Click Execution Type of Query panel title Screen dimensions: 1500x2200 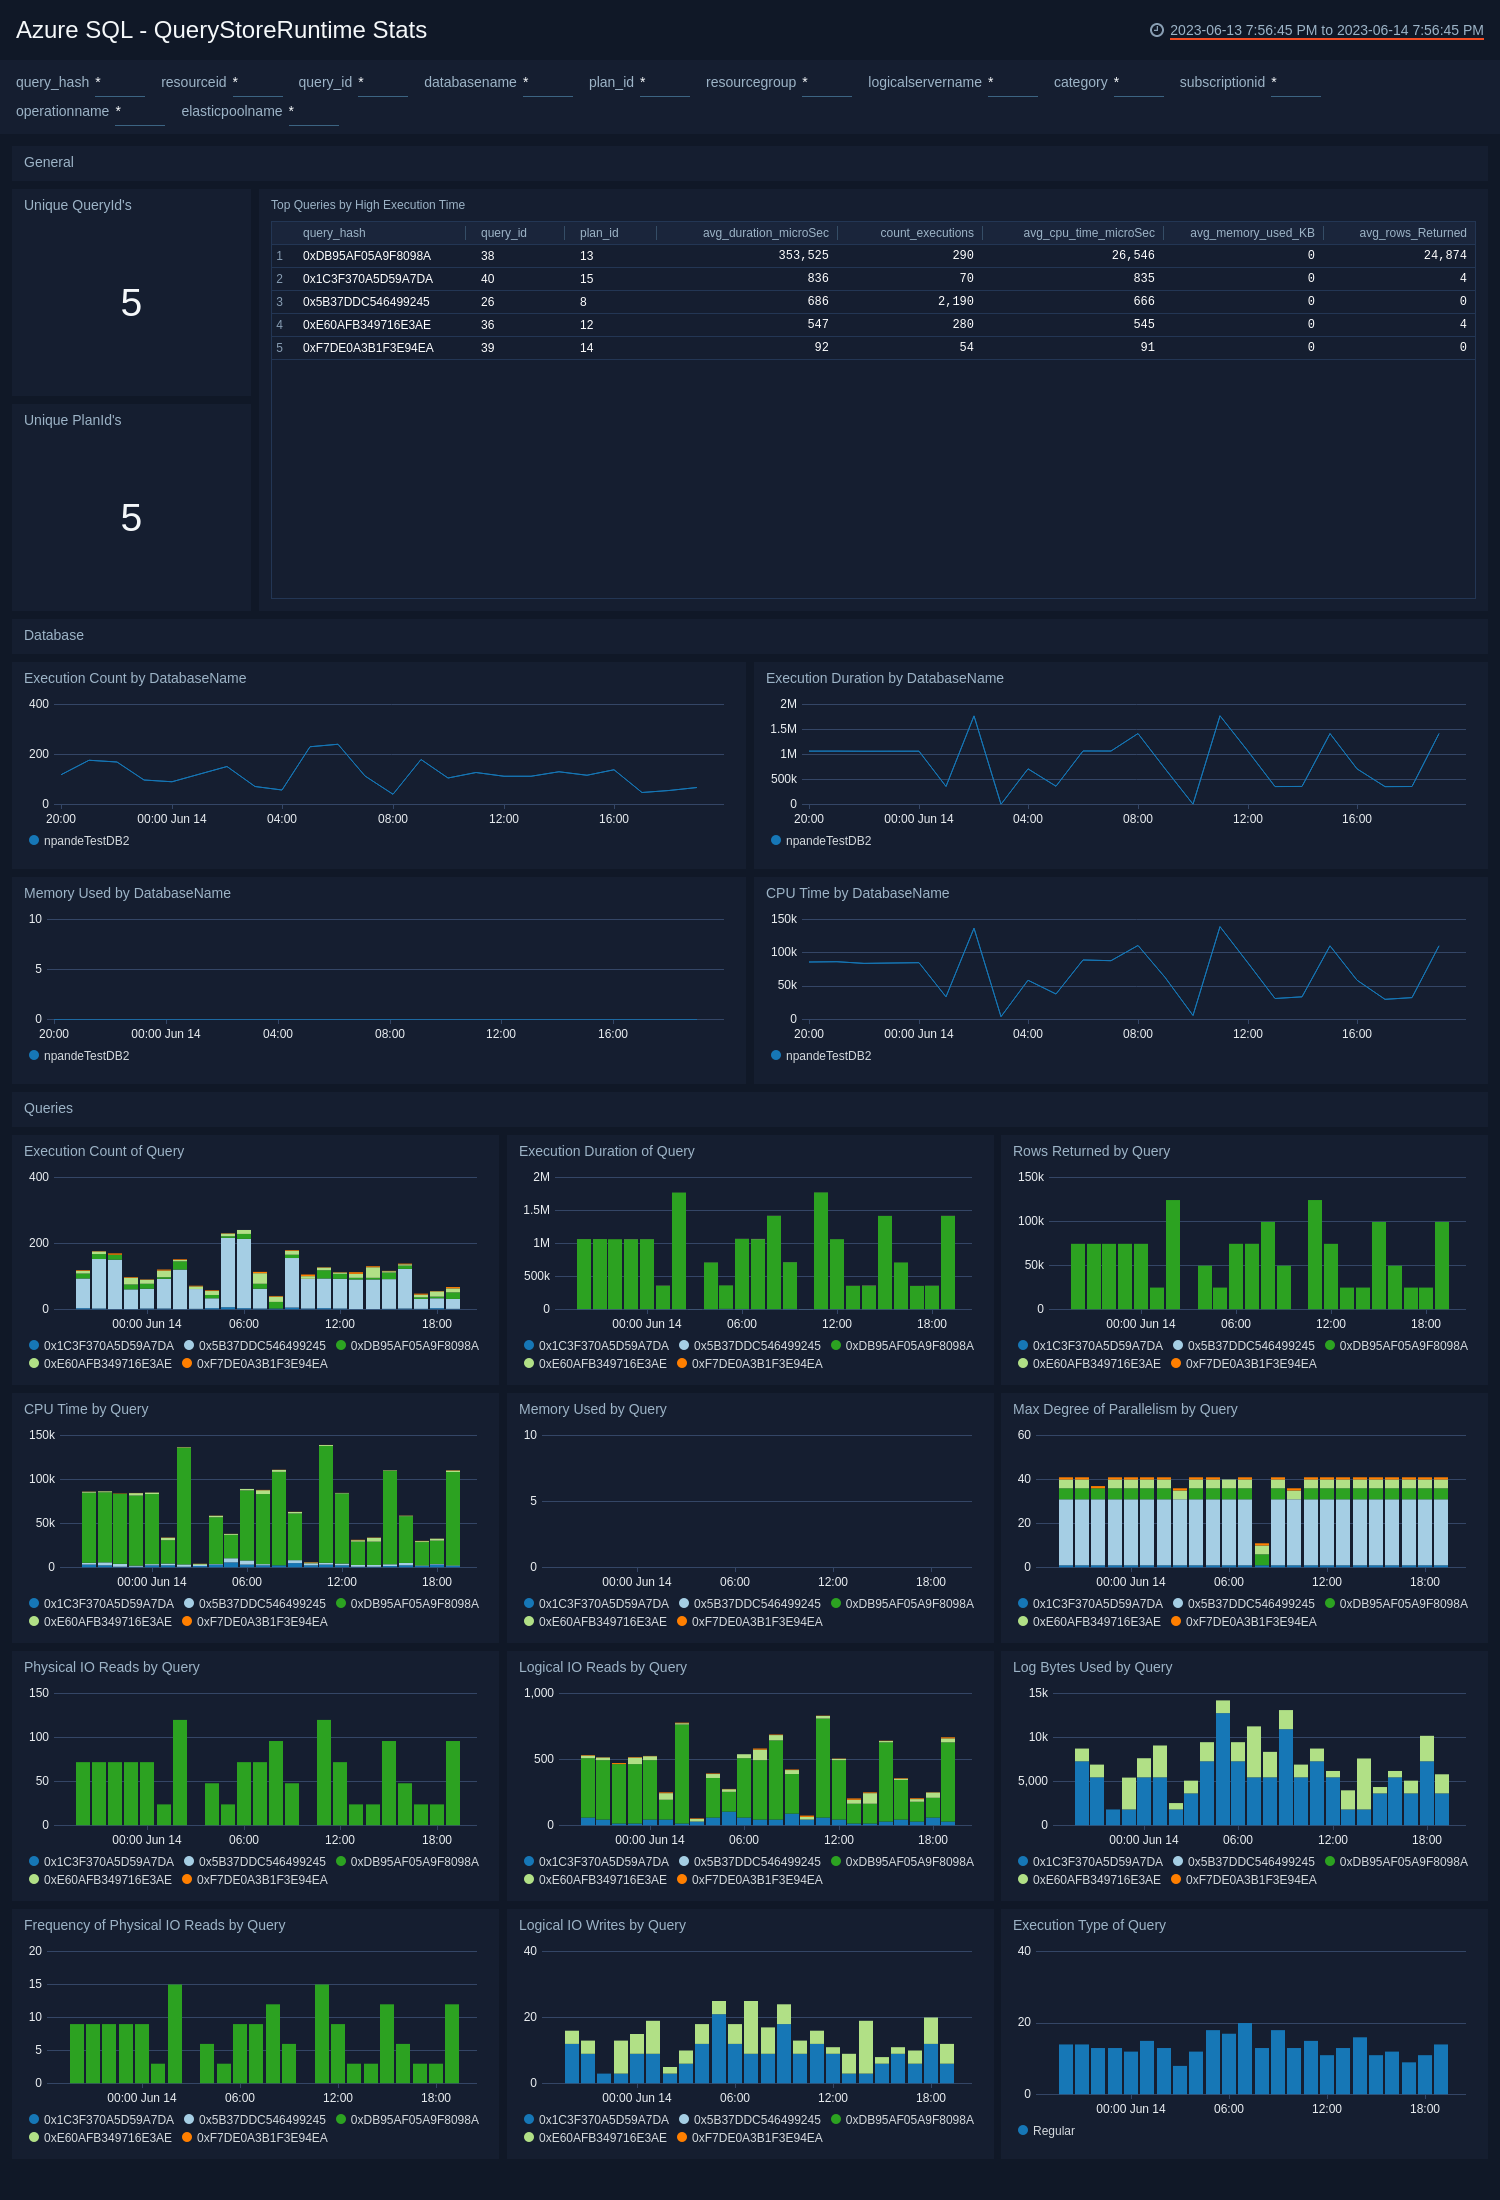click(1089, 1925)
